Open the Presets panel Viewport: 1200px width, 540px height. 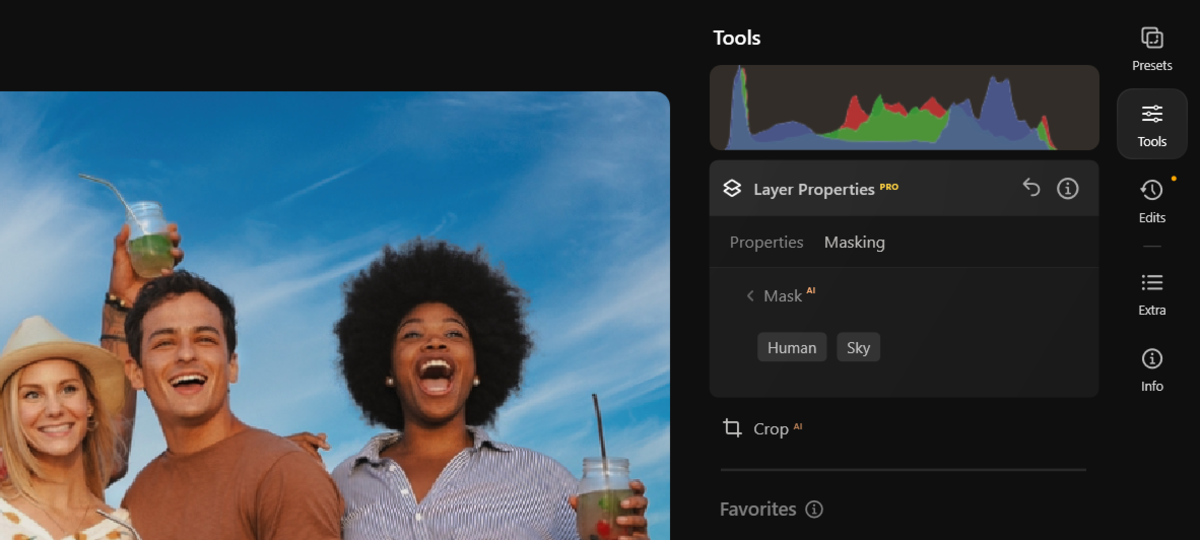(1152, 49)
